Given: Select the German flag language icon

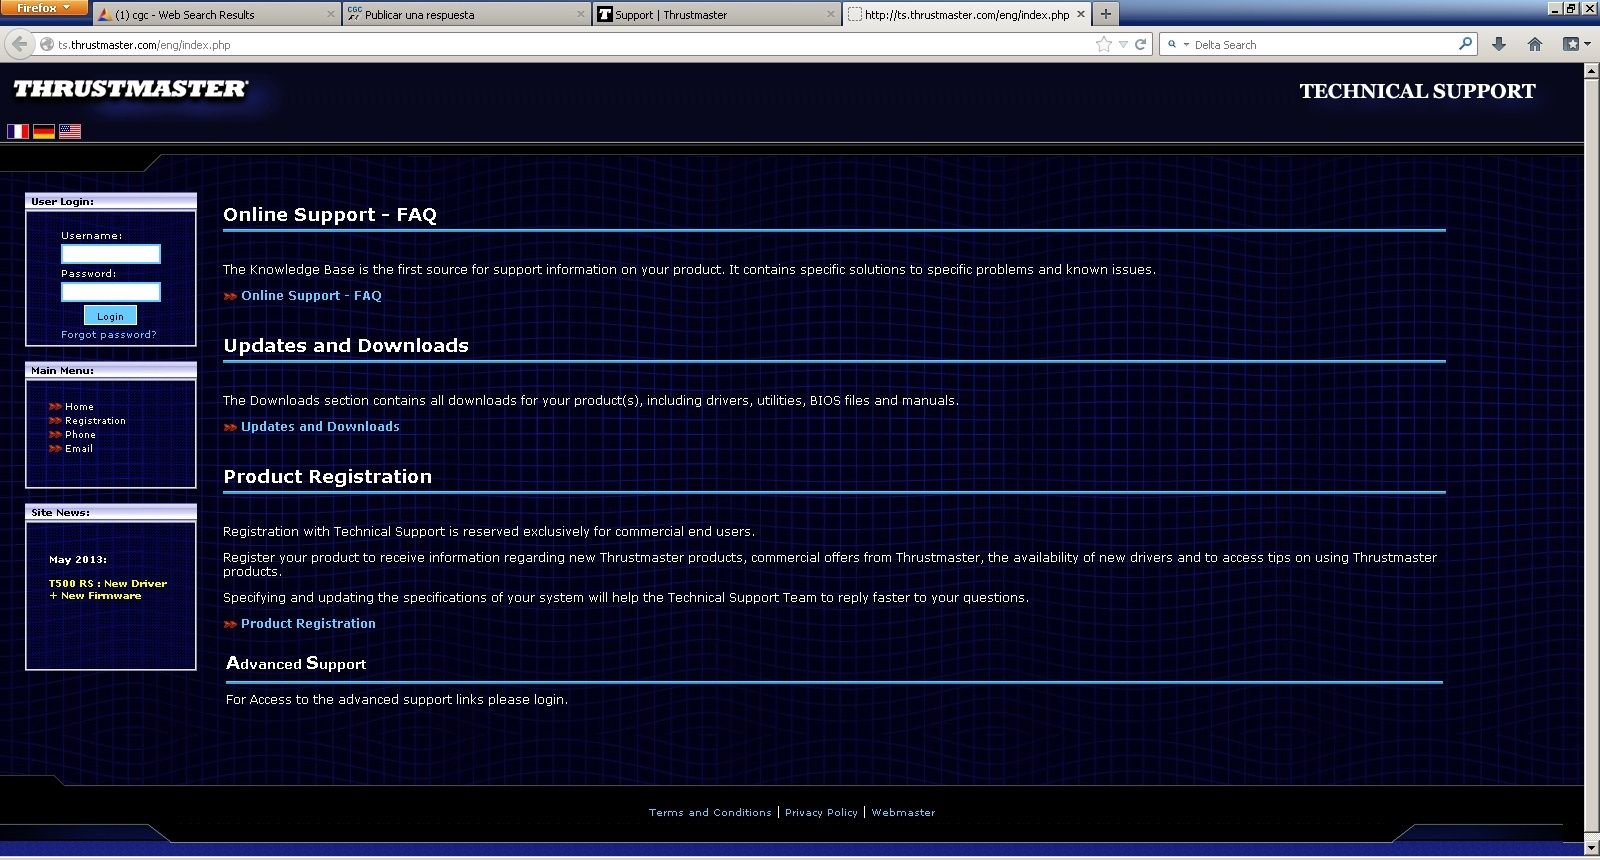Looking at the screenshot, I should point(44,131).
